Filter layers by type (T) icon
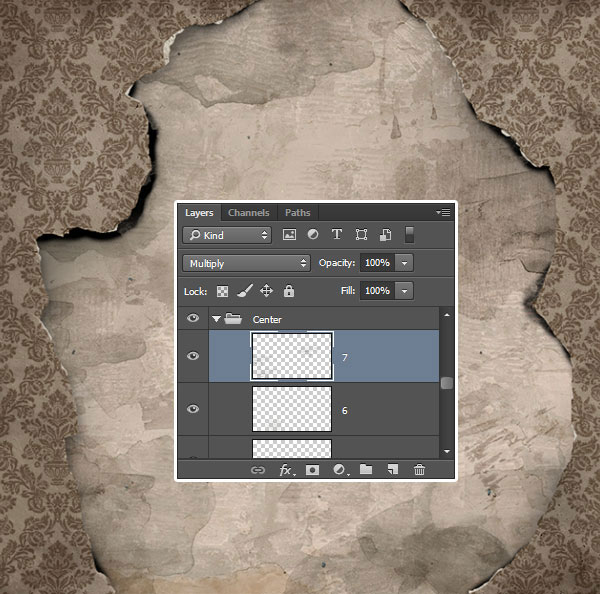This screenshot has height=594, width=600. point(336,235)
